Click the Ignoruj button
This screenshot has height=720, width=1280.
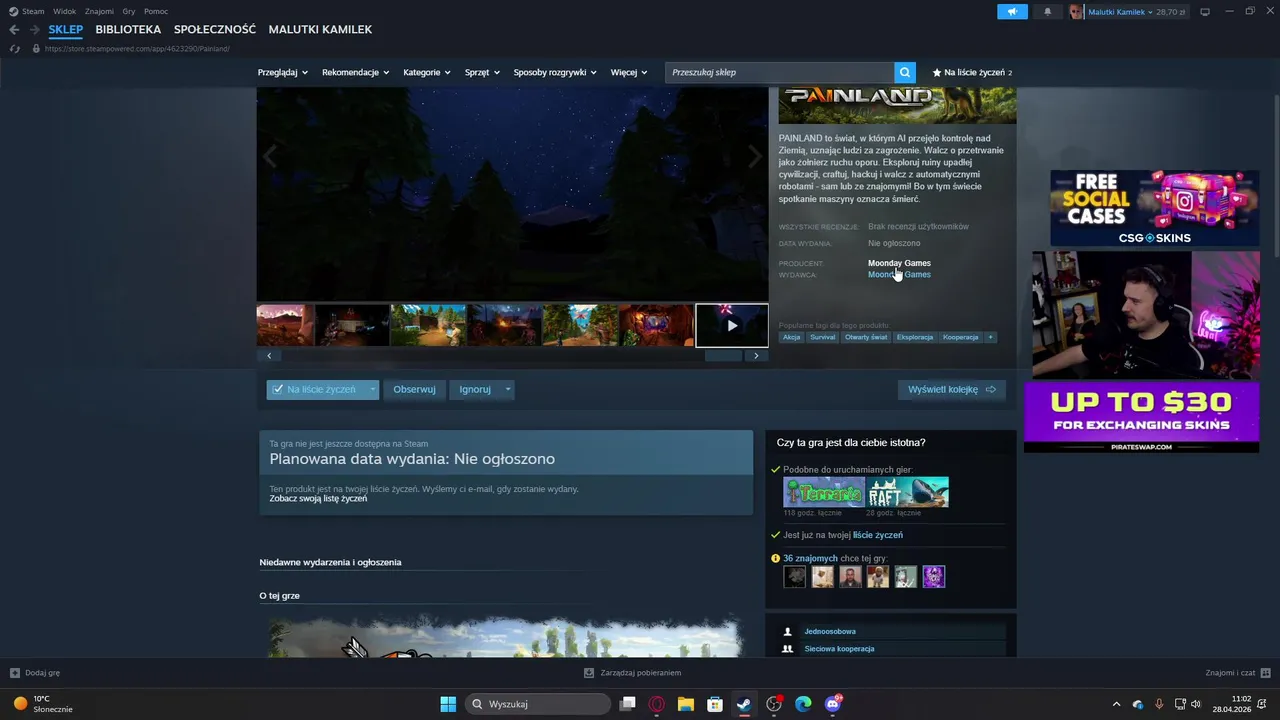coord(475,389)
